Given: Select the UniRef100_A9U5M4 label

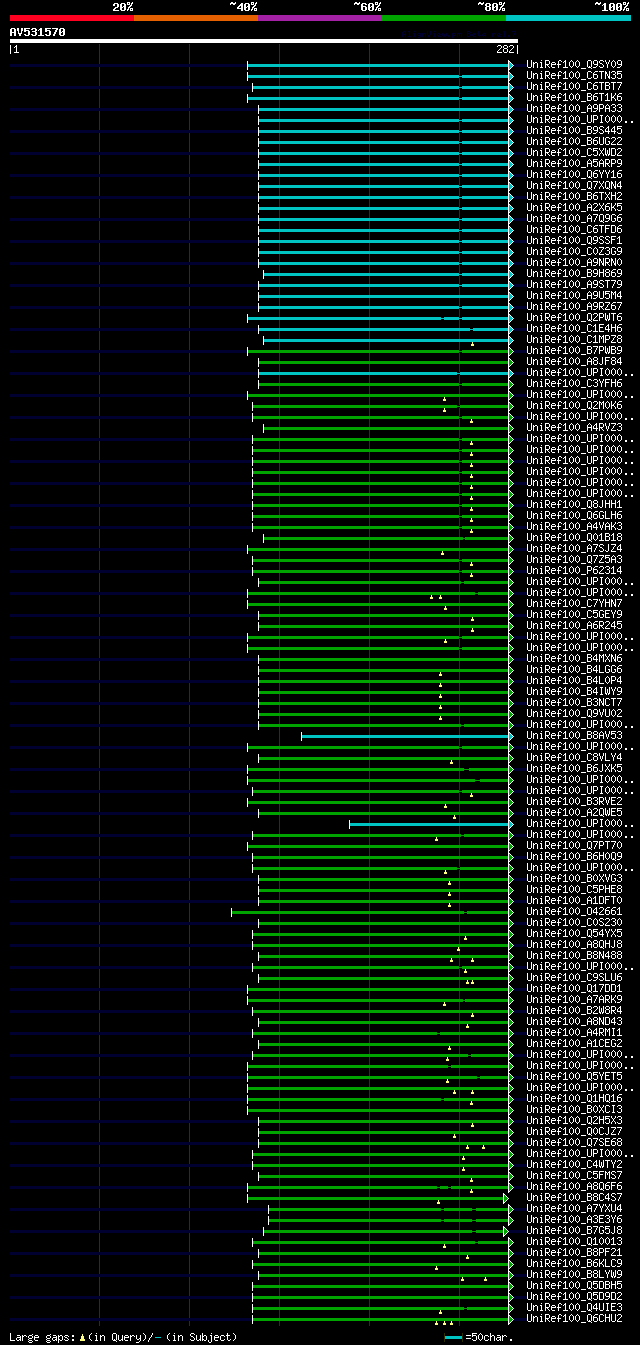Looking at the screenshot, I should click(574, 295).
